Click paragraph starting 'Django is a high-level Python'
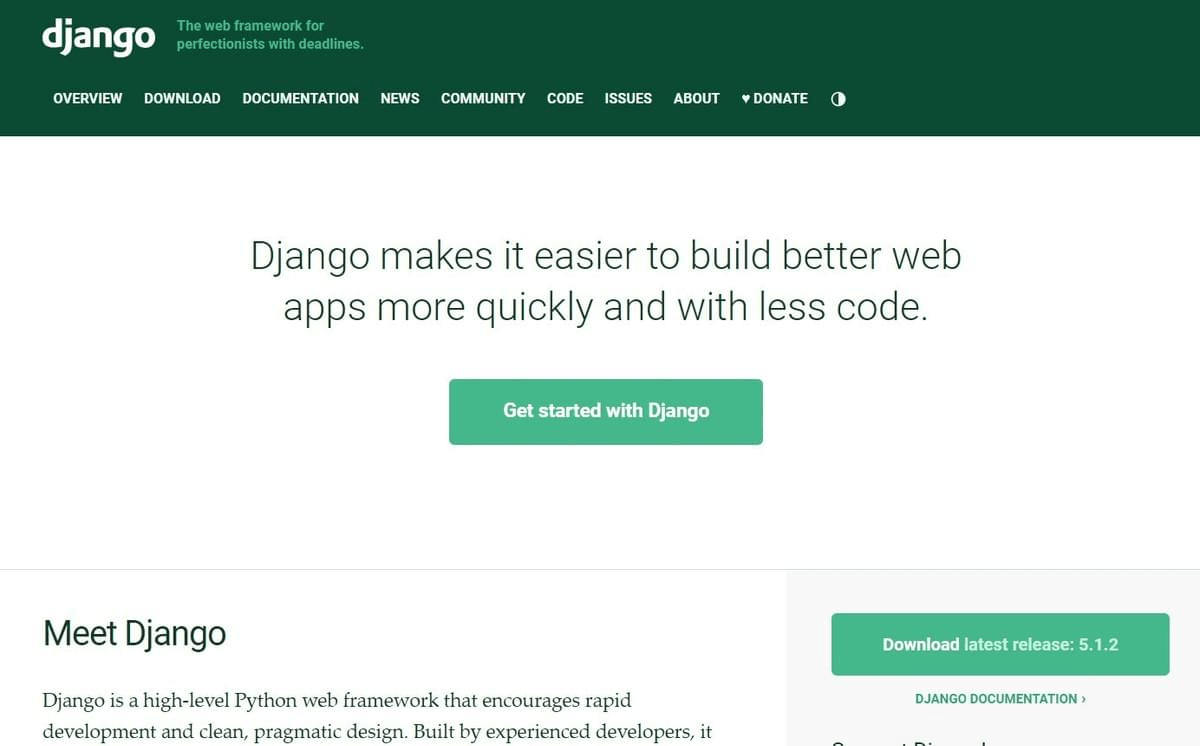The width and height of the screenshot is (1200, 746). (x=378, y=715)
